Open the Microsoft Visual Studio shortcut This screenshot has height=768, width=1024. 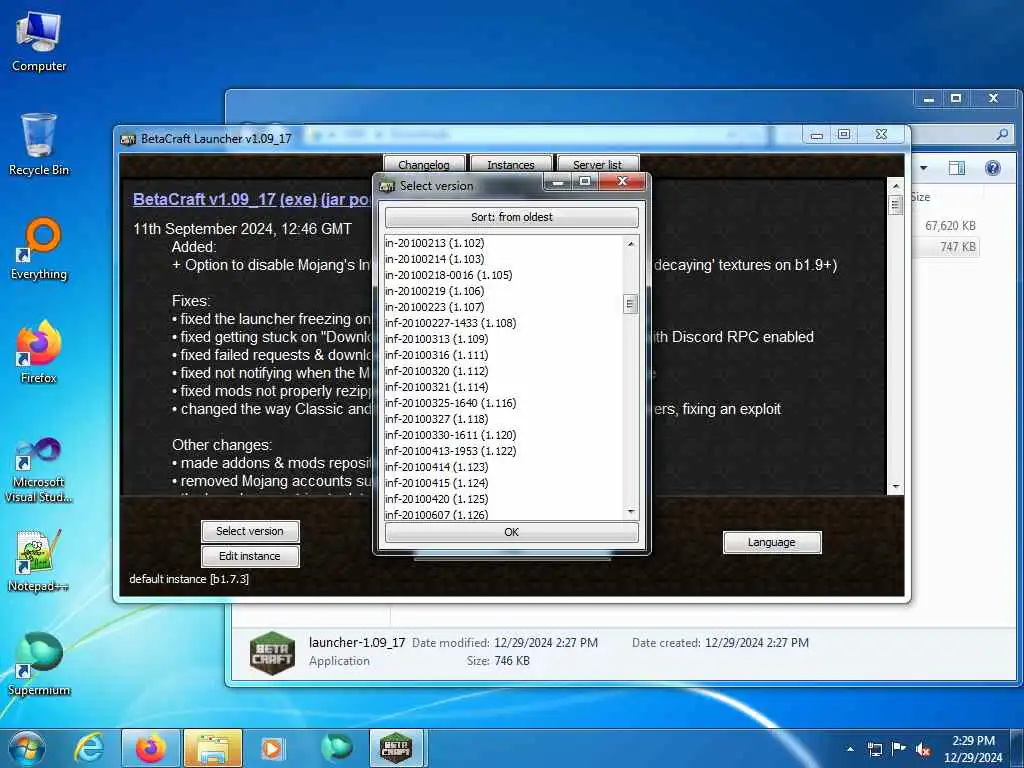coord(39,470)
